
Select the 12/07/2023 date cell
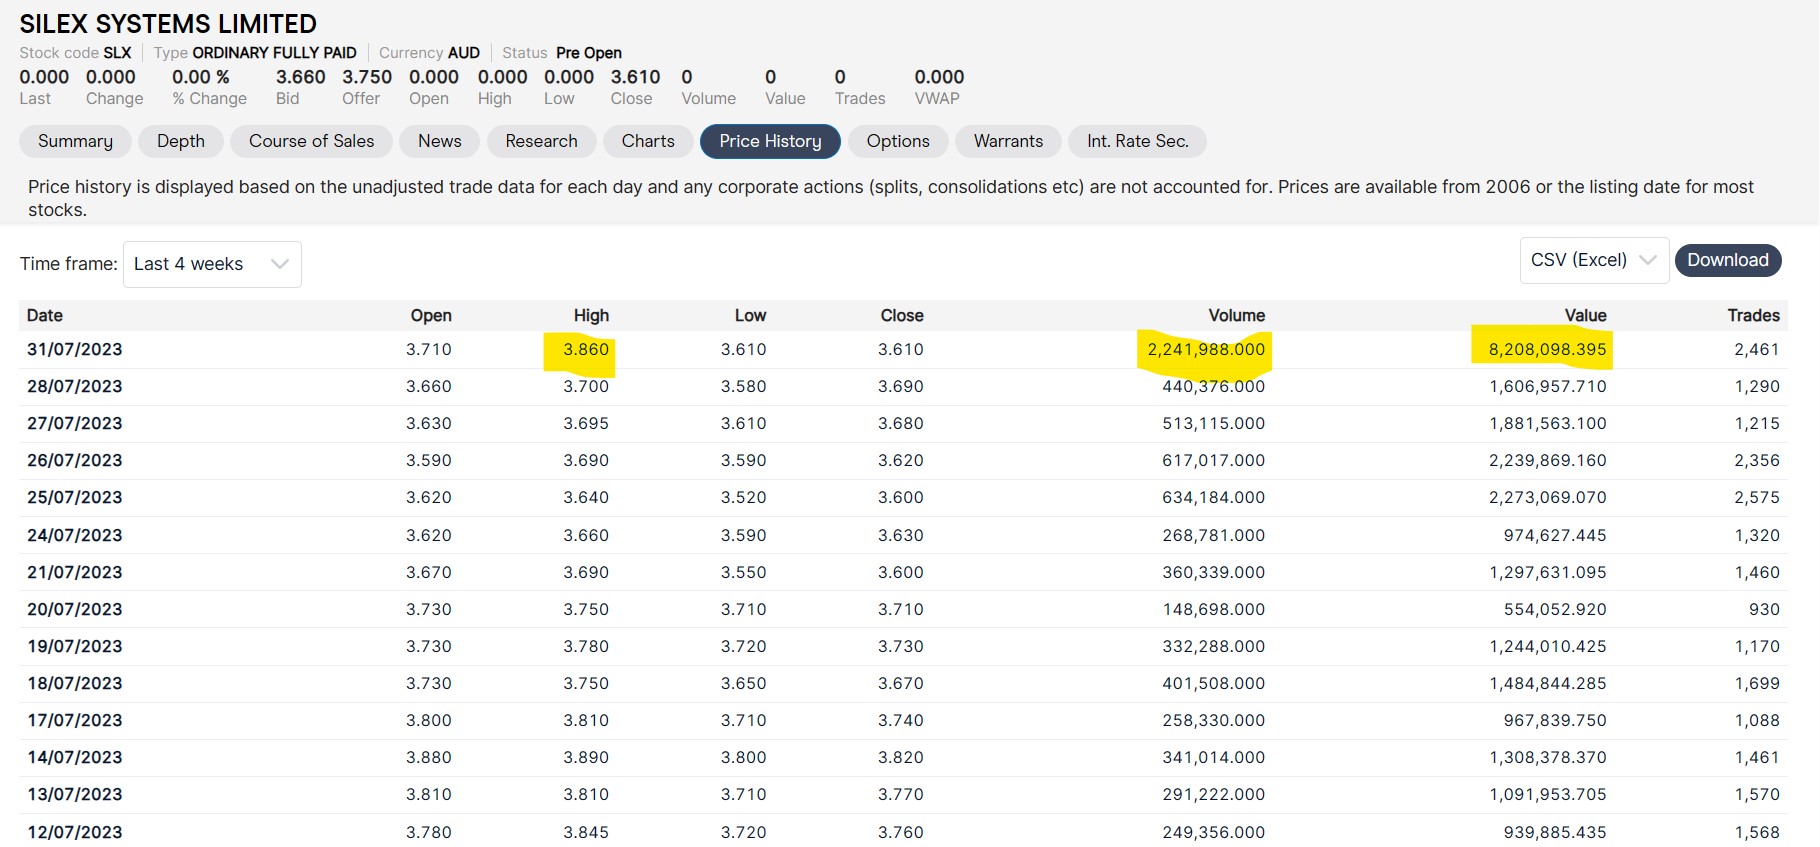[x=75, y=833]
